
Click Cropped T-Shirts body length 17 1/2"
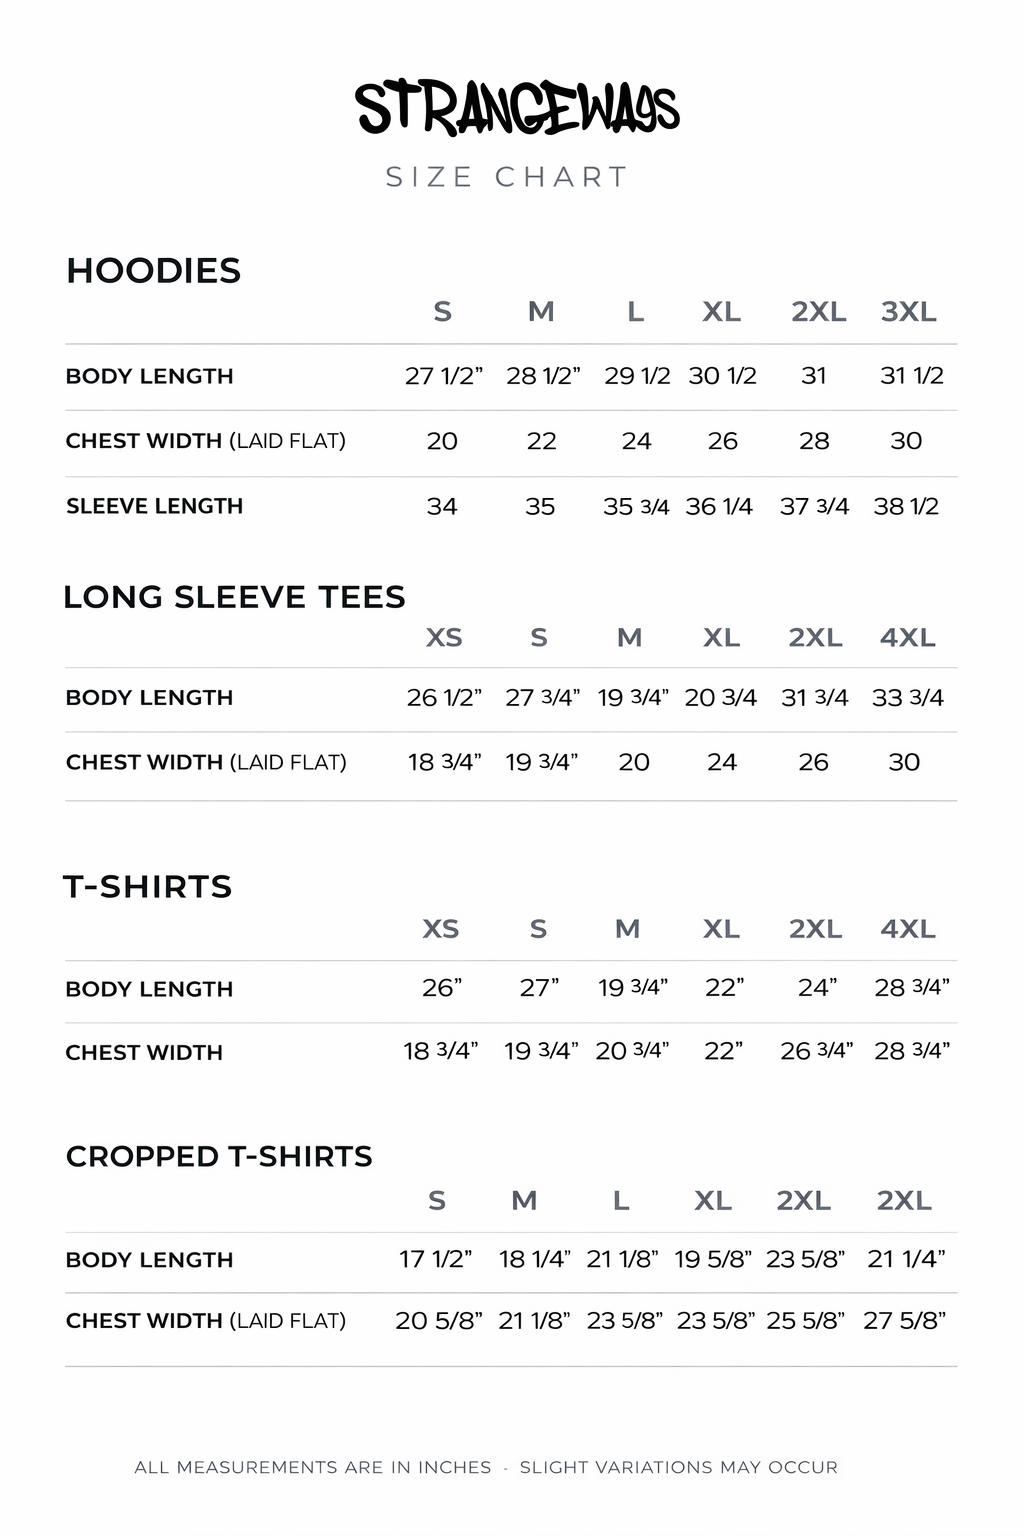pyautogui.click(x=436, y=1259)
